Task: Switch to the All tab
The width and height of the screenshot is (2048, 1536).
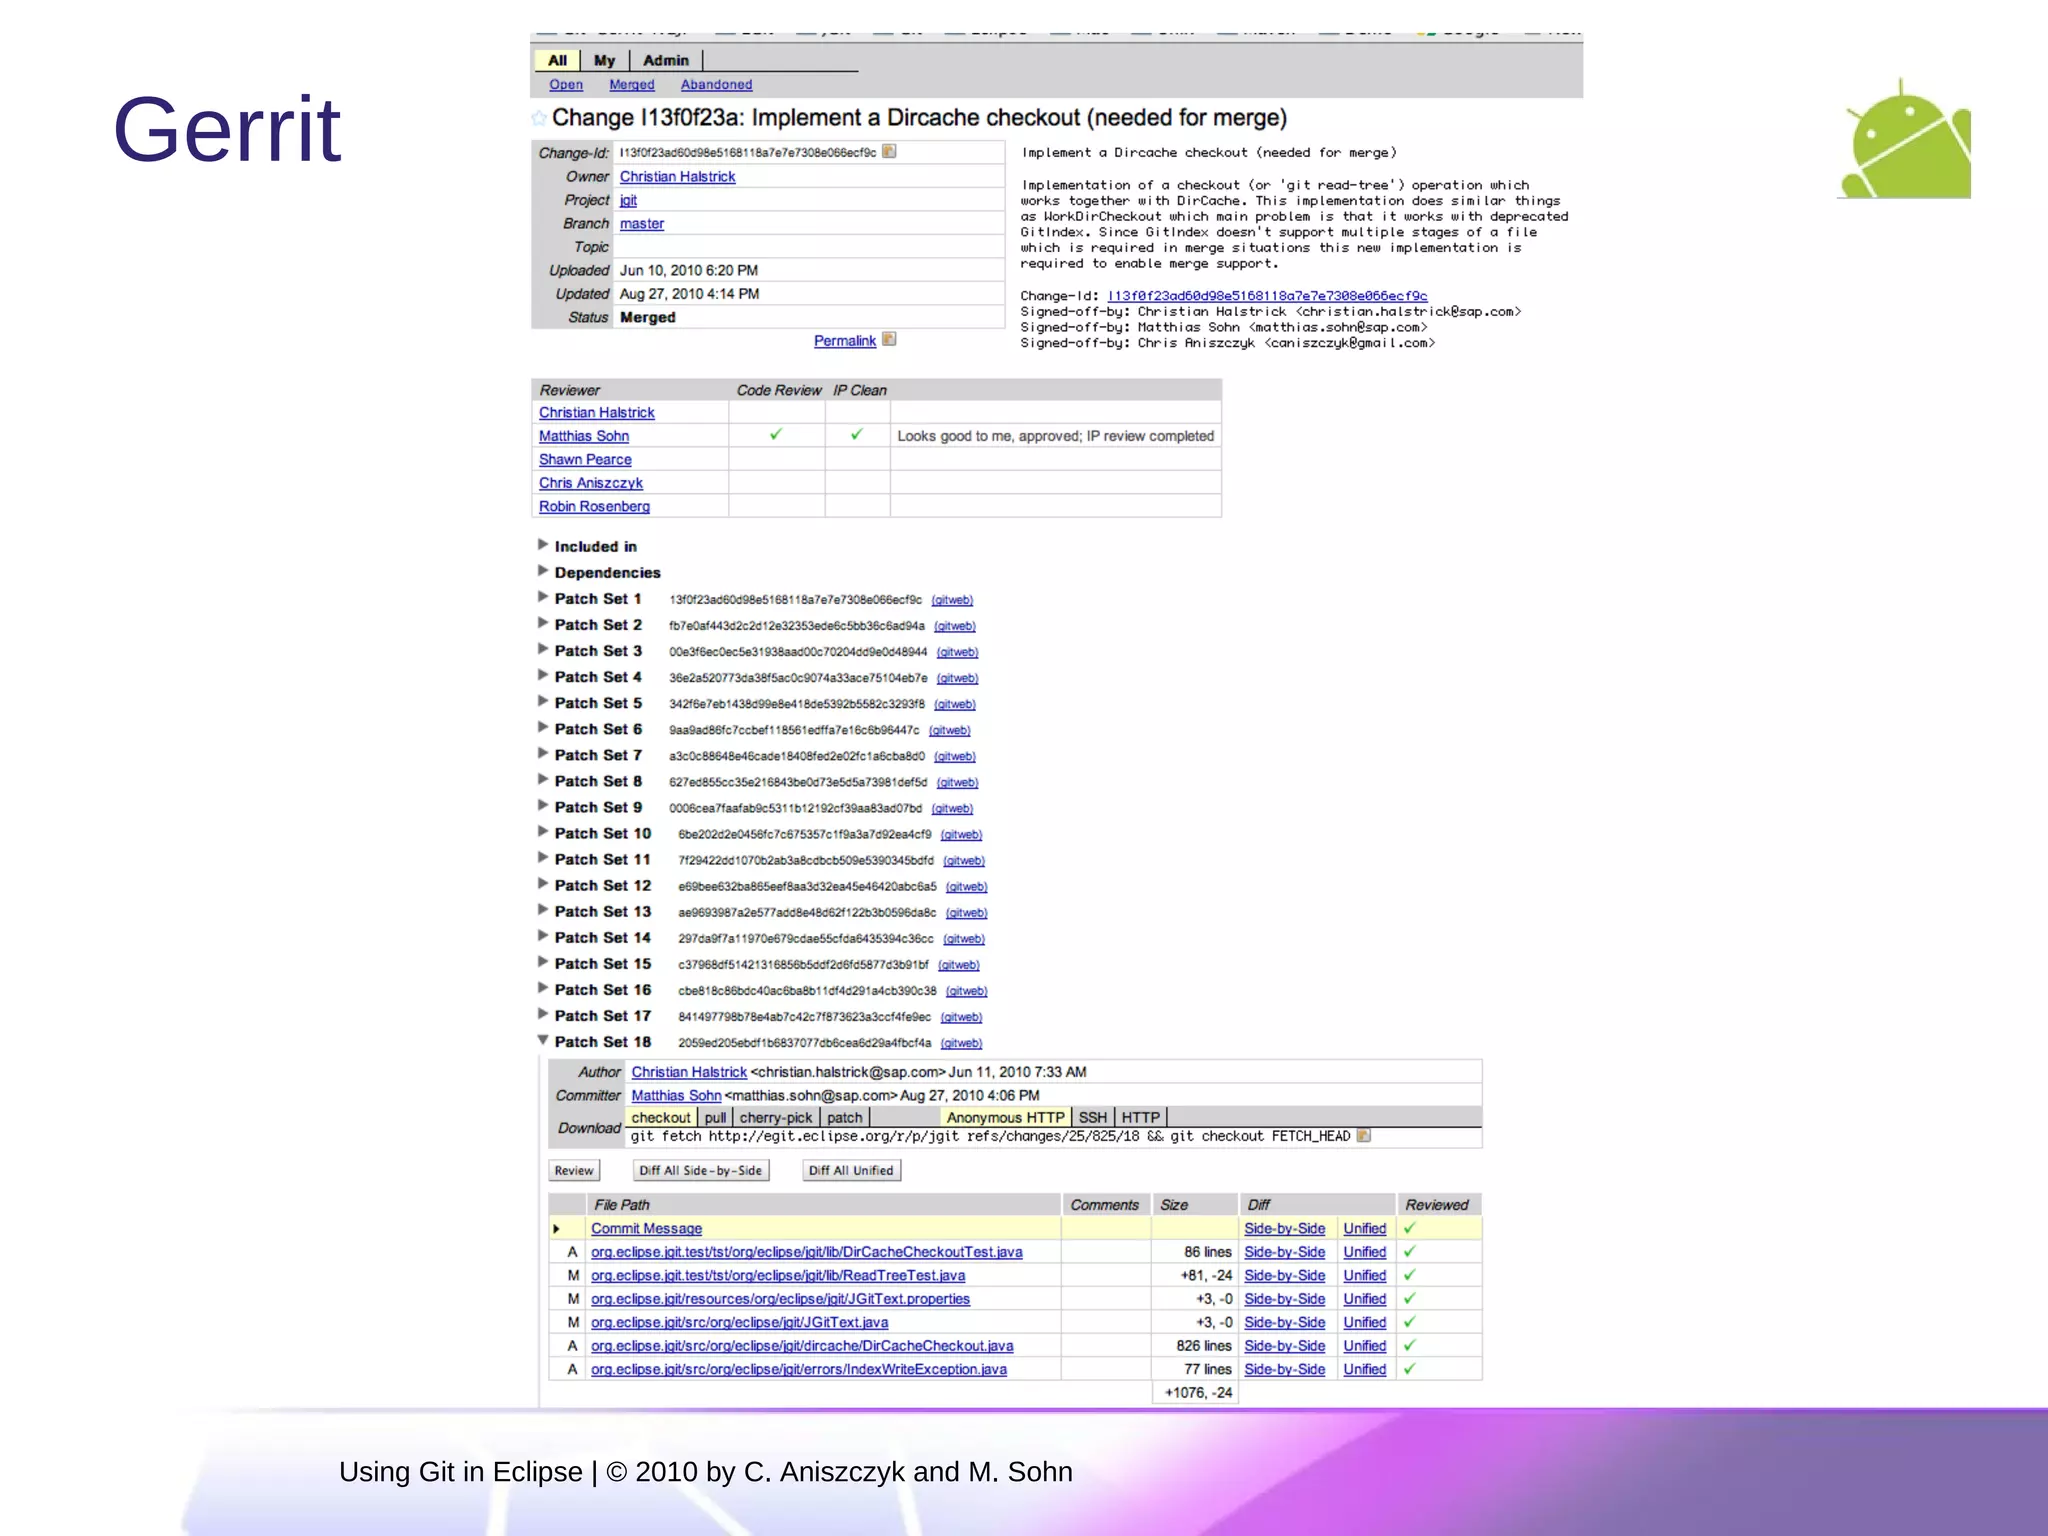Action: (x=557, y=60)
